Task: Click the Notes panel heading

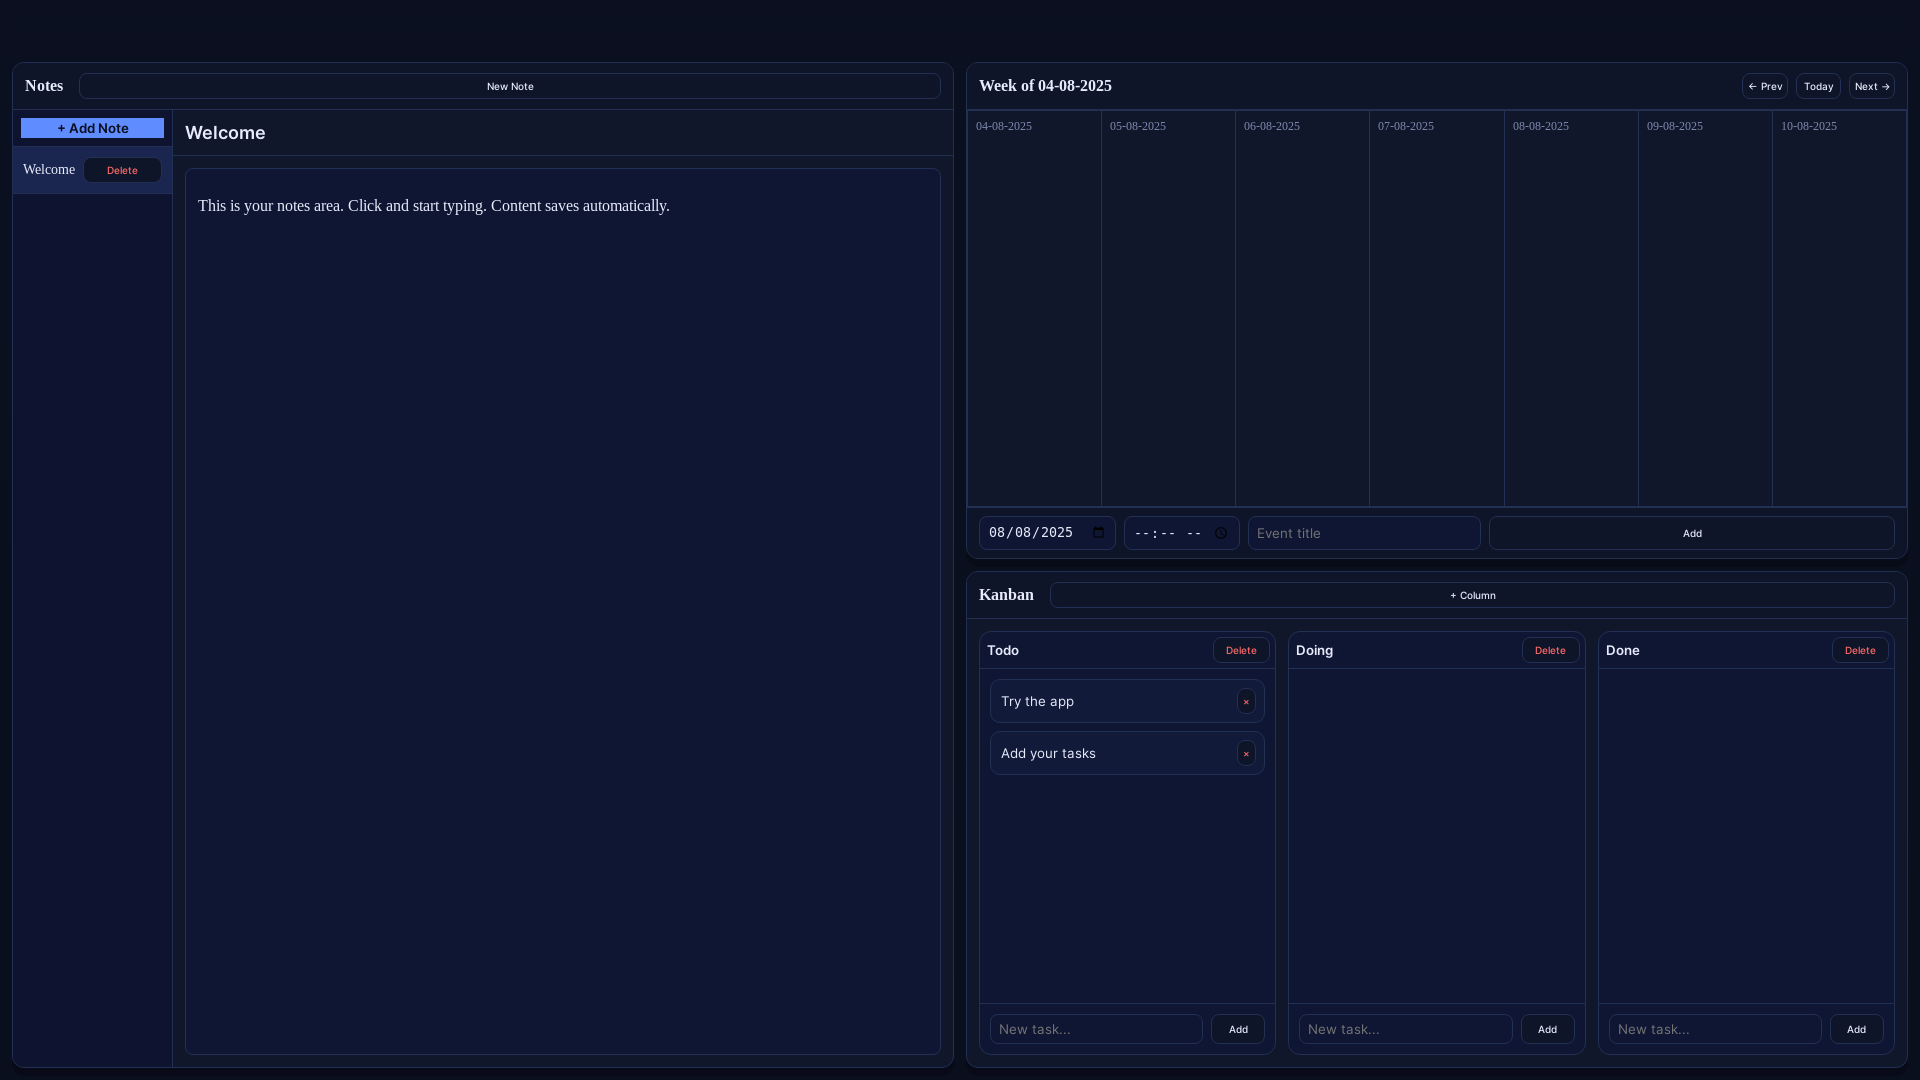Action: click(x=44, y=86)
